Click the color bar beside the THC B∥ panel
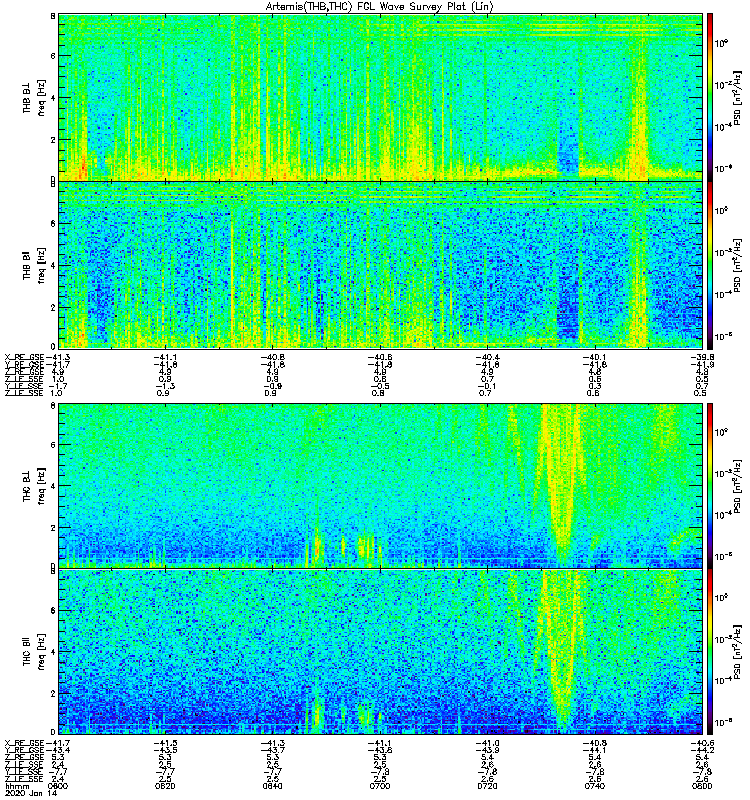This screenshot has height=800, width=750. tap(710, 652)
